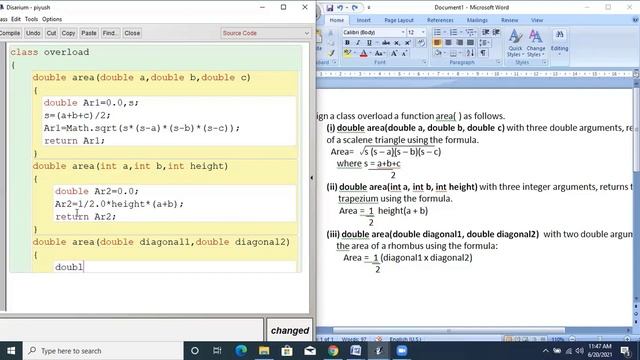The height and width of the screenshot is (360, 640).
Task: Open the Paragraph dialog launcher in Word
Action: [x=499, y=62]
